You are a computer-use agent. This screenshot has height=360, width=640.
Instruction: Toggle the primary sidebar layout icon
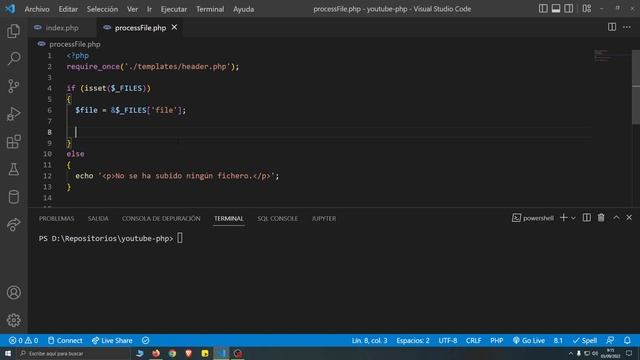[543, 9]
